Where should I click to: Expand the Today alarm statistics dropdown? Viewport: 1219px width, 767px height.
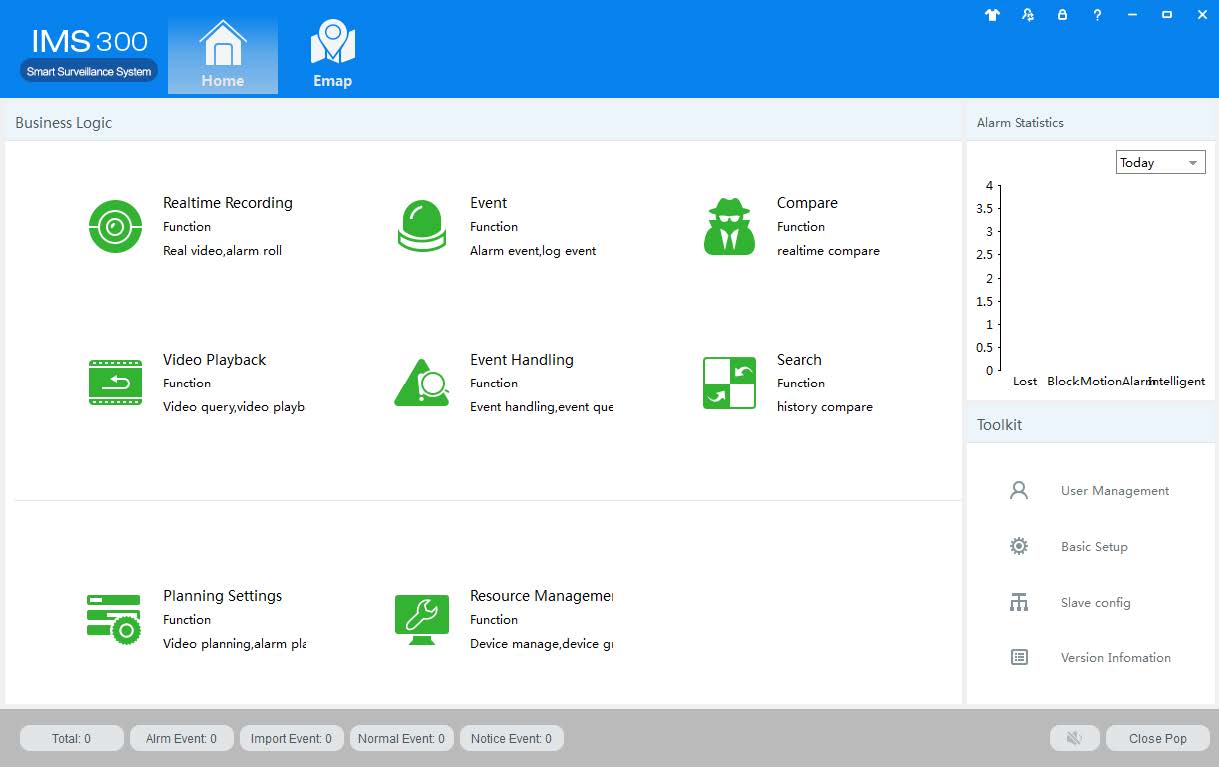(1160, 162)
